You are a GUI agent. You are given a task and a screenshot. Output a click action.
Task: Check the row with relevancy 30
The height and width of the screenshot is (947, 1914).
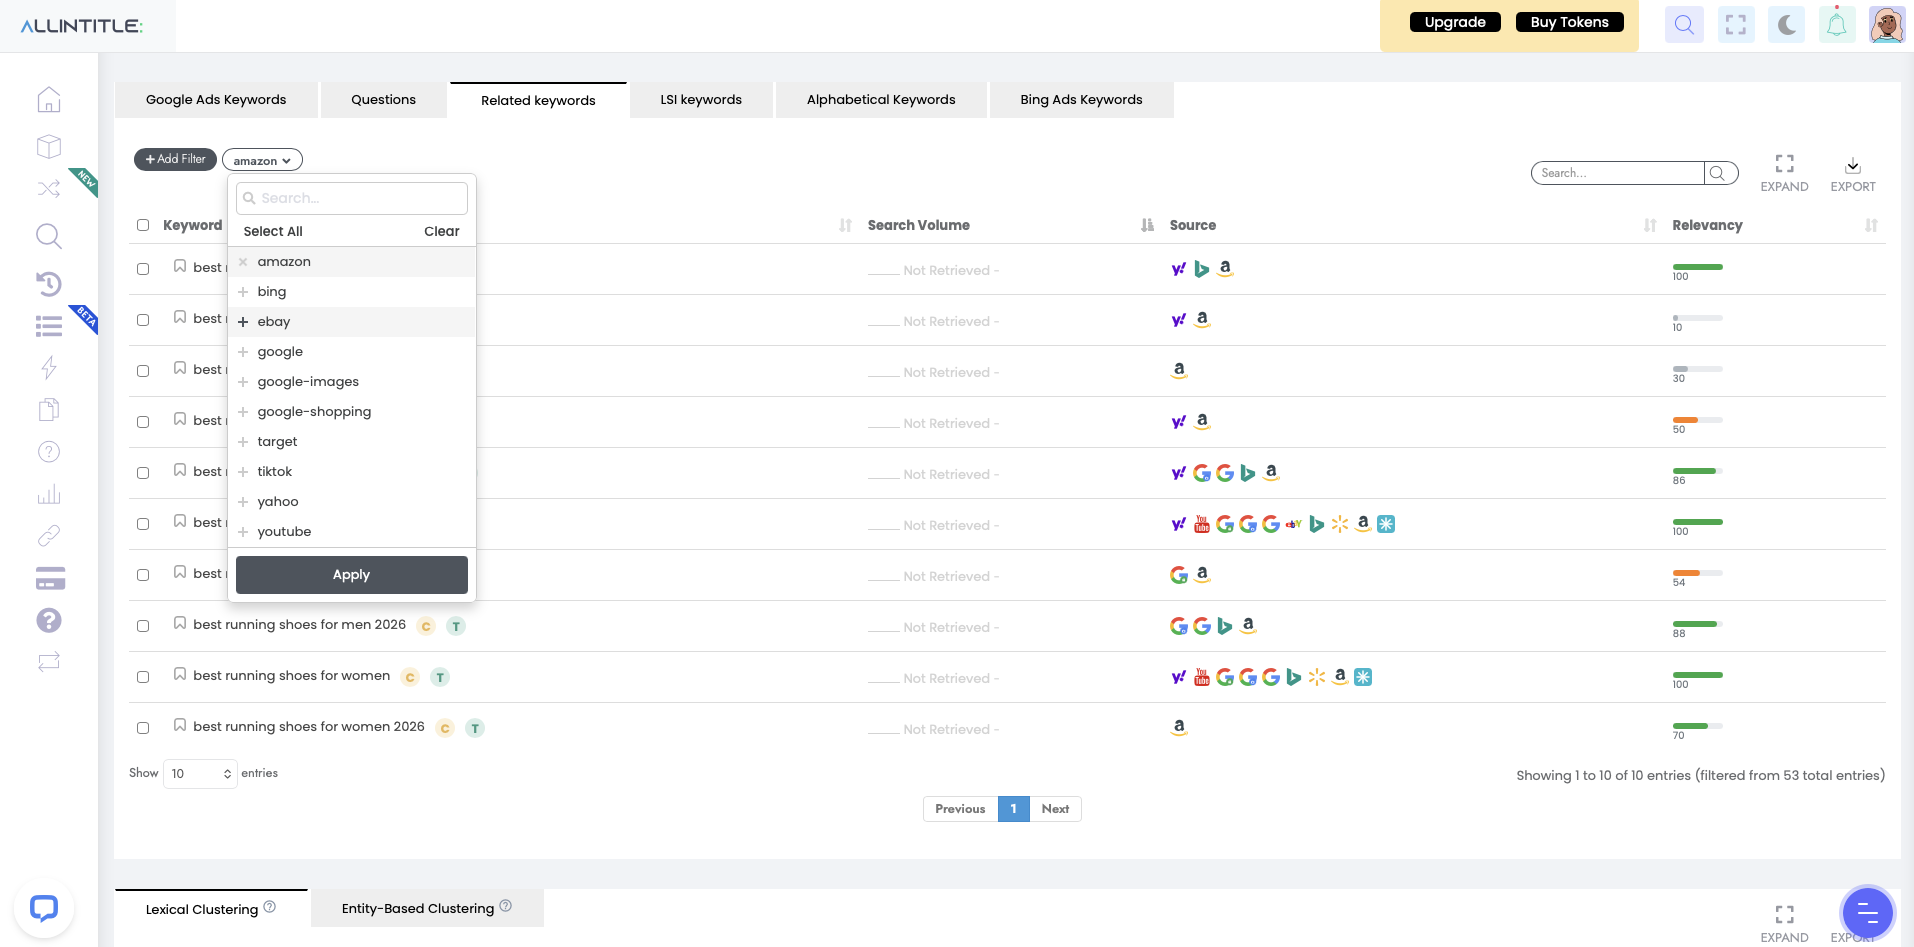tap(143, 371)
